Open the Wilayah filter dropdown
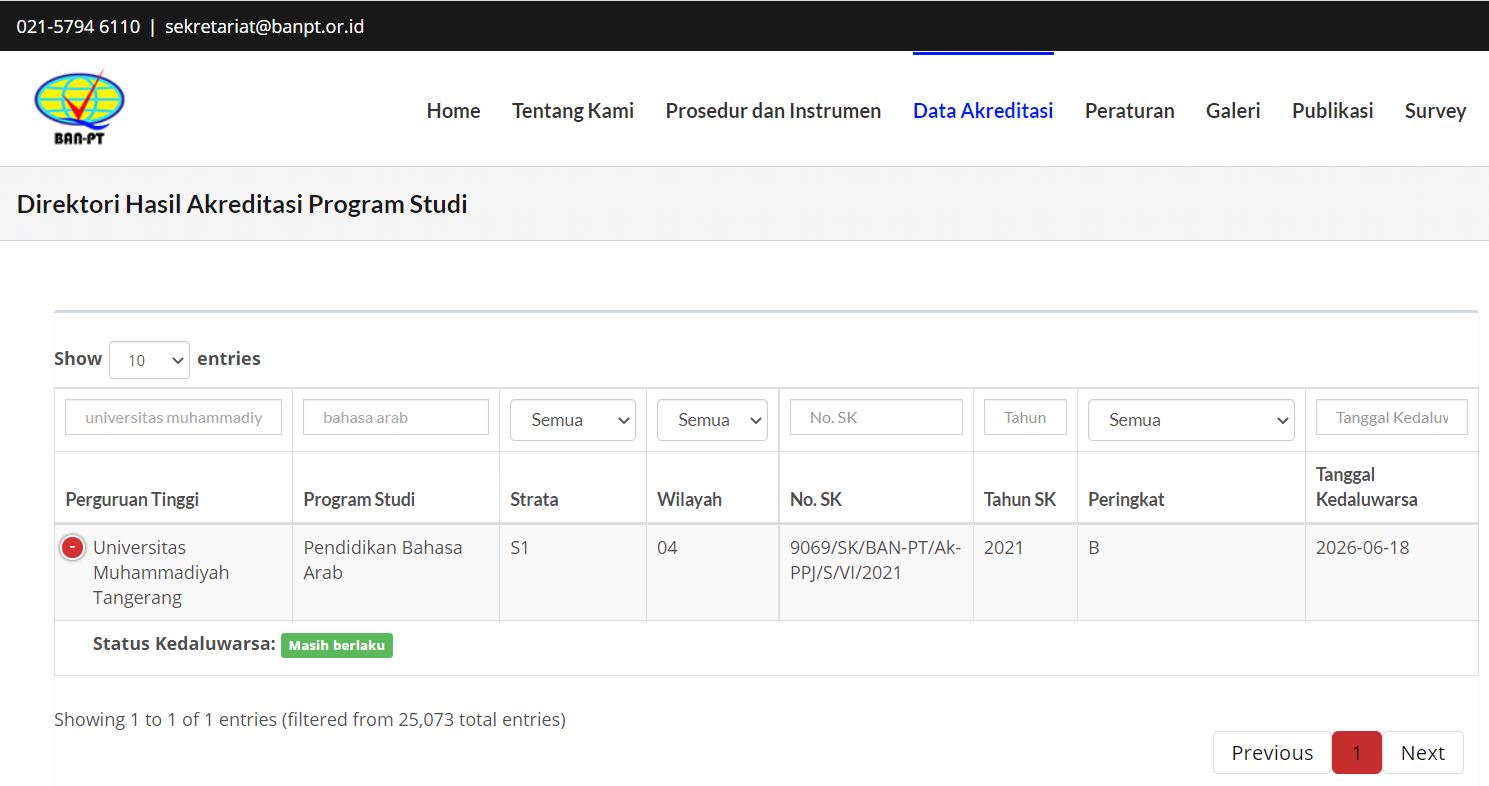Viewport: 1489px width, 786px height. (x=711, y=420)
